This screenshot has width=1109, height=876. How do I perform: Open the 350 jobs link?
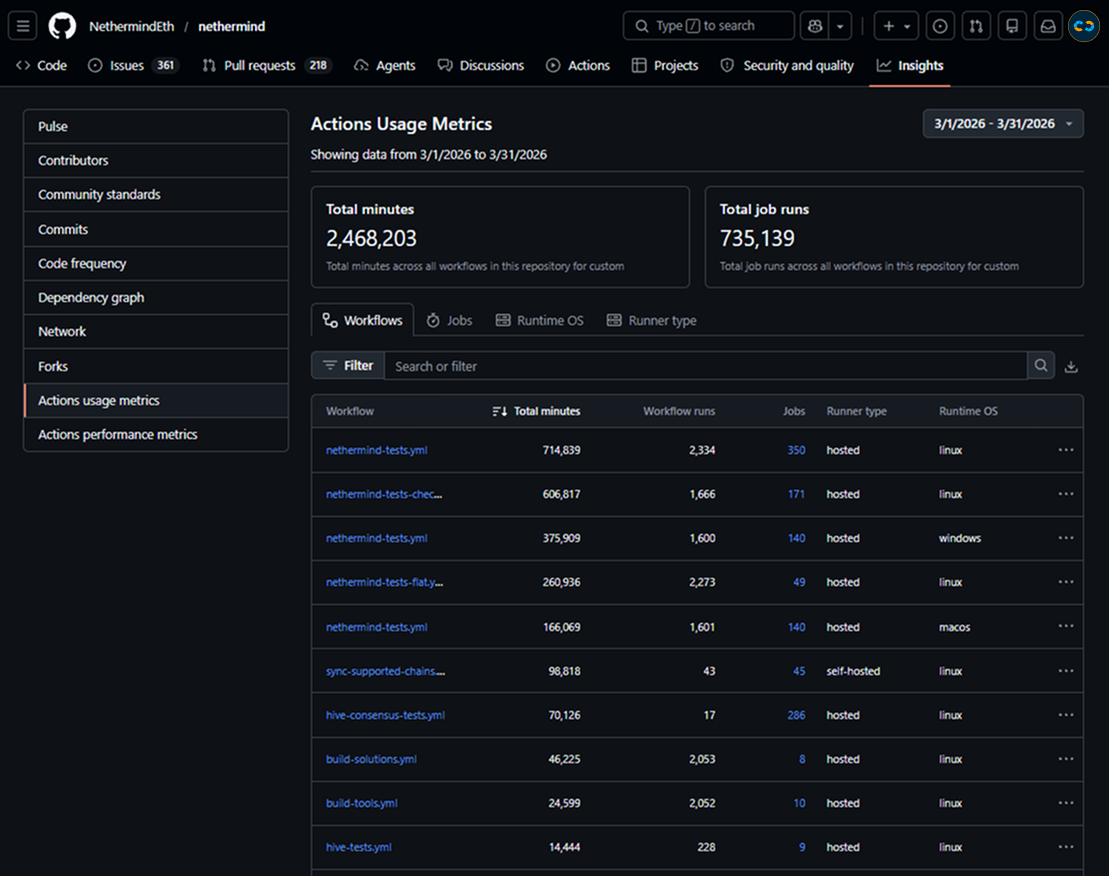pyautogui.click(x=796, y=450)
